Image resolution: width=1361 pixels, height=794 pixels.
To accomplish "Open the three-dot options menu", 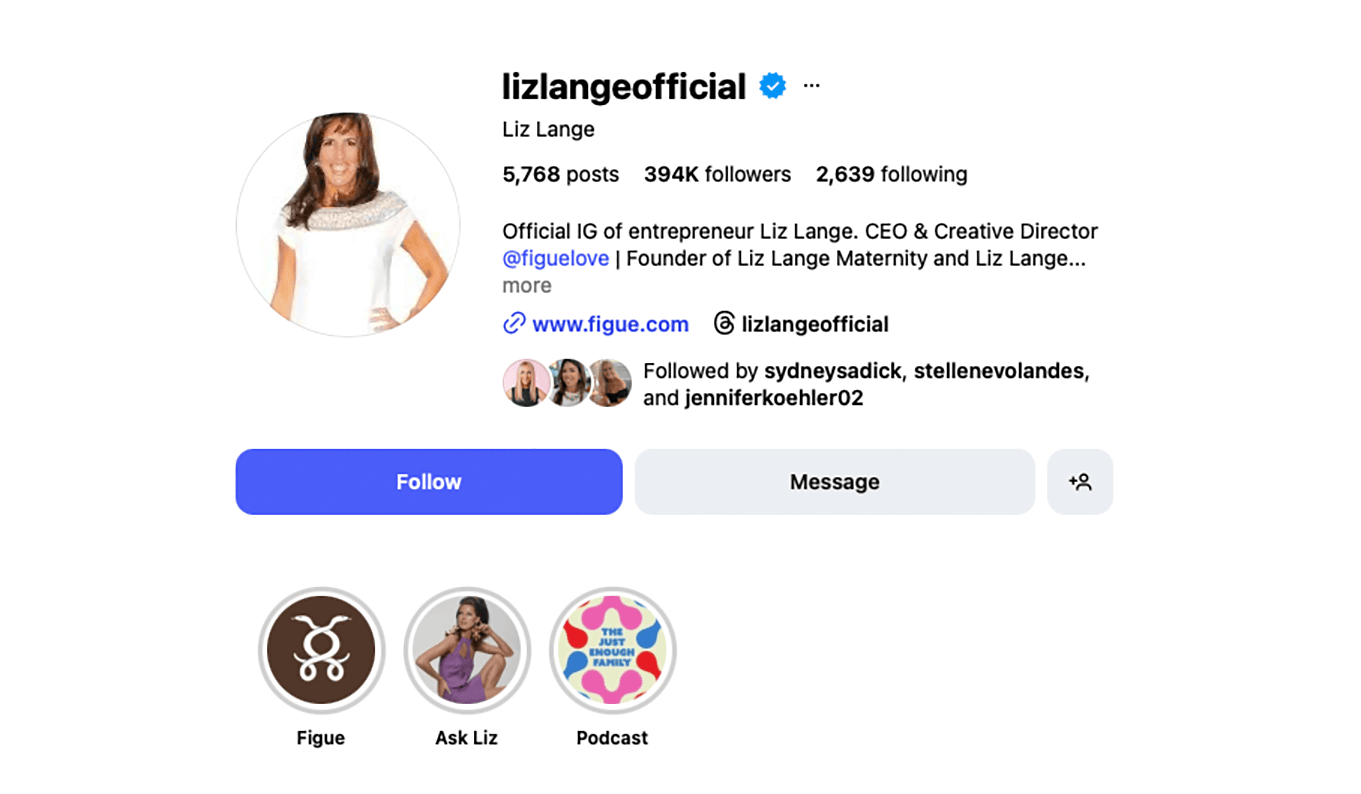I will point(811,86).
